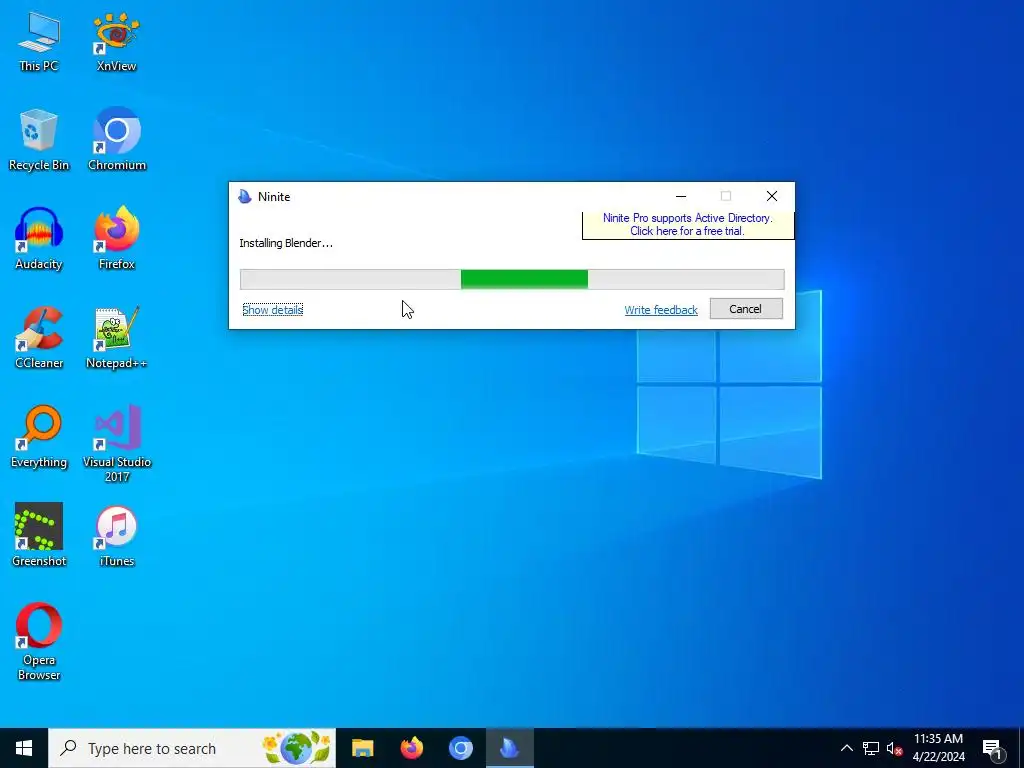The width and height of the screenshot is (1024, 768).
Task: Click Chromium icon in taskbar
Action: (460, 748)
